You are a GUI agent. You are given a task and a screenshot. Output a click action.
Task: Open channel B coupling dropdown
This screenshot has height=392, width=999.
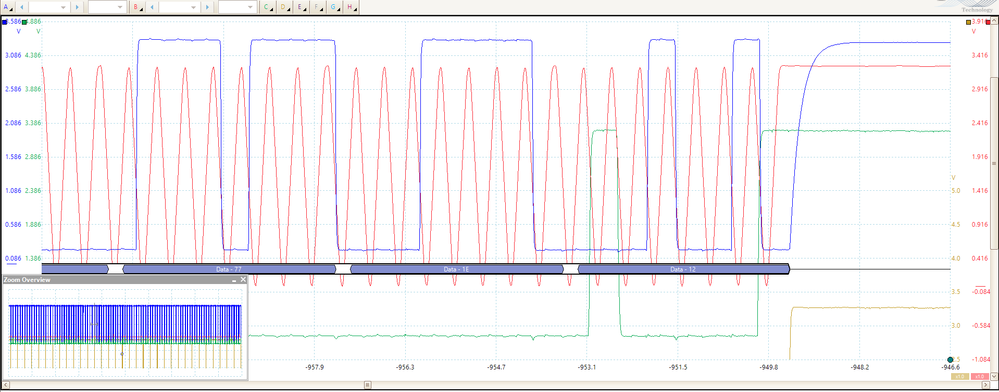(237, 7)
